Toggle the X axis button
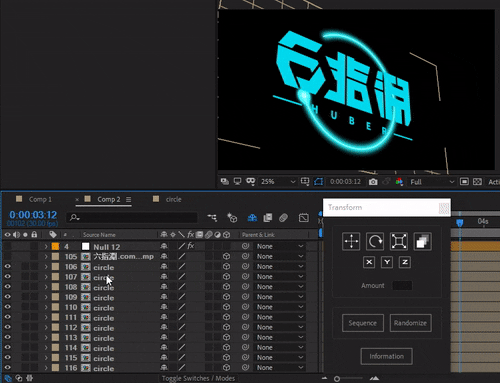Screen dimensions: 500x383 click(x=369, y=262)
